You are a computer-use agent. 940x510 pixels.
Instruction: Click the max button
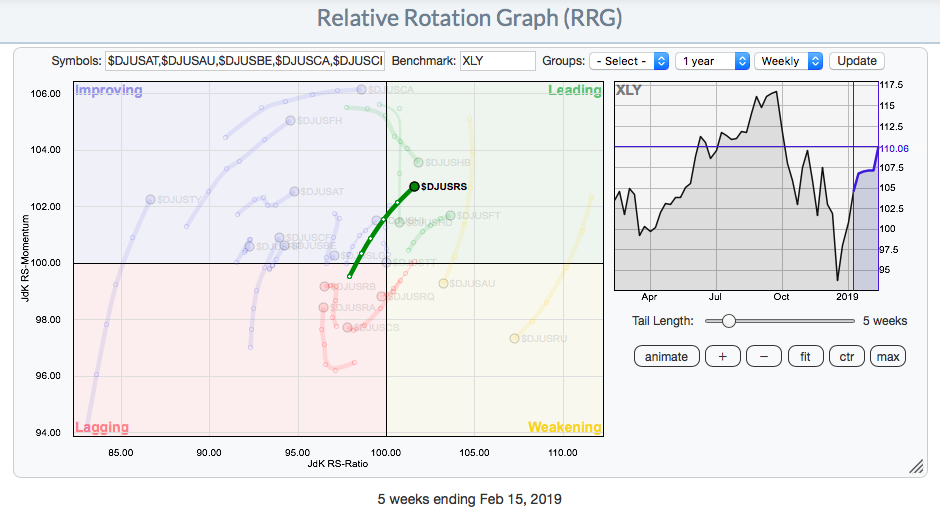click(887, 356)
